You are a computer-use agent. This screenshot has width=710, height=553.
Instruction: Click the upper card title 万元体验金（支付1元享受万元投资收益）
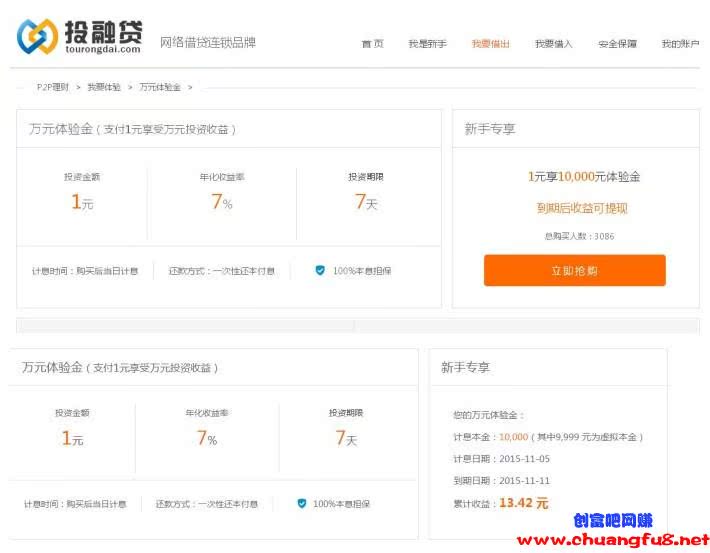coord(132,129)
